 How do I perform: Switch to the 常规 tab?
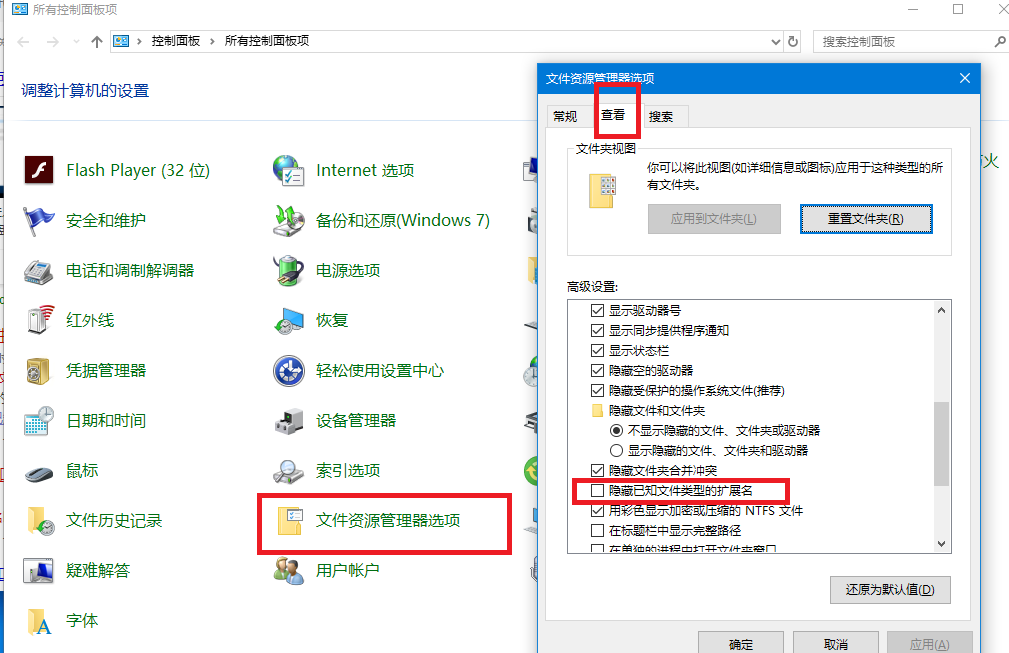565,116
